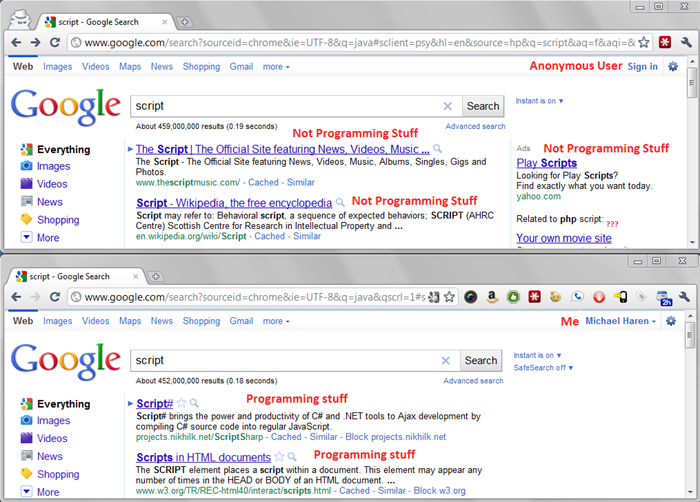The height and width of the screenshot is (502, 700).
Task: Go back in the top Chrome window
Action: 17,42
